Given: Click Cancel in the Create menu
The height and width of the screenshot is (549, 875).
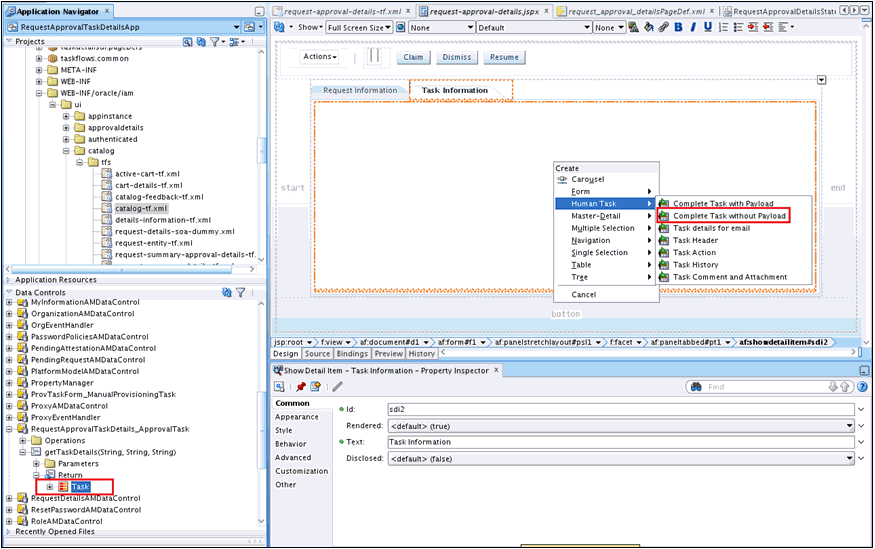Looking at the screenshot, I should pos(583,295).
